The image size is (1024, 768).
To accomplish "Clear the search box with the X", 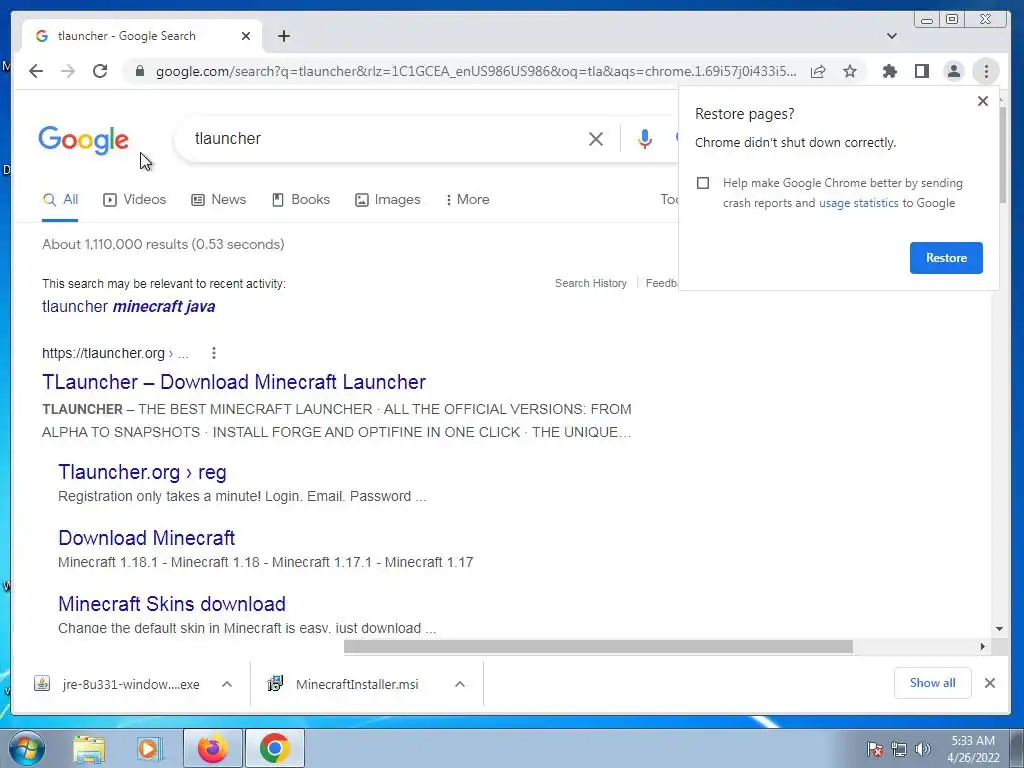I will pyautogui.click(x=596, y=138).
